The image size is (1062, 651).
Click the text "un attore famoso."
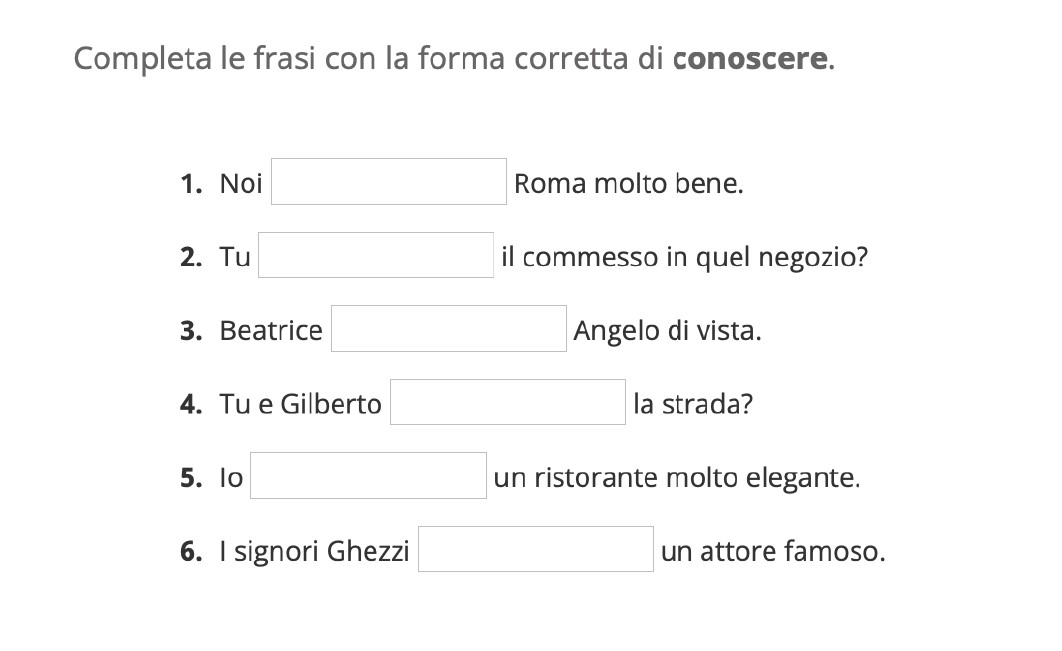(773, 552)
